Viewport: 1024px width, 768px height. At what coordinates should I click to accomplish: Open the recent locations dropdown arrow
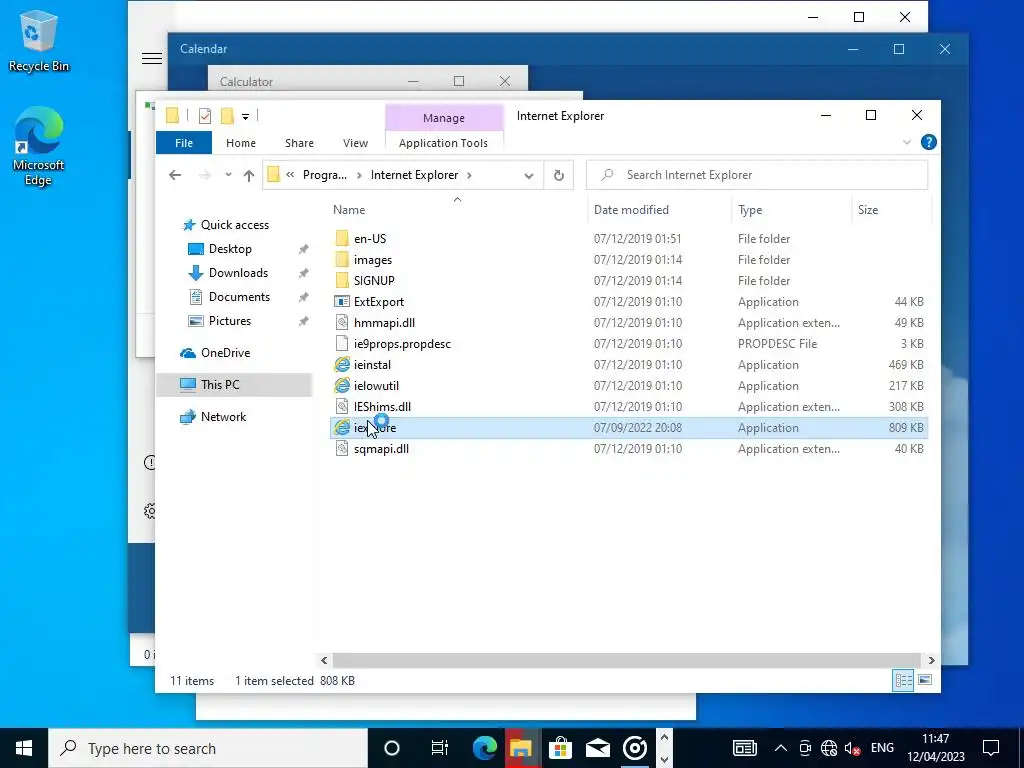228,175
